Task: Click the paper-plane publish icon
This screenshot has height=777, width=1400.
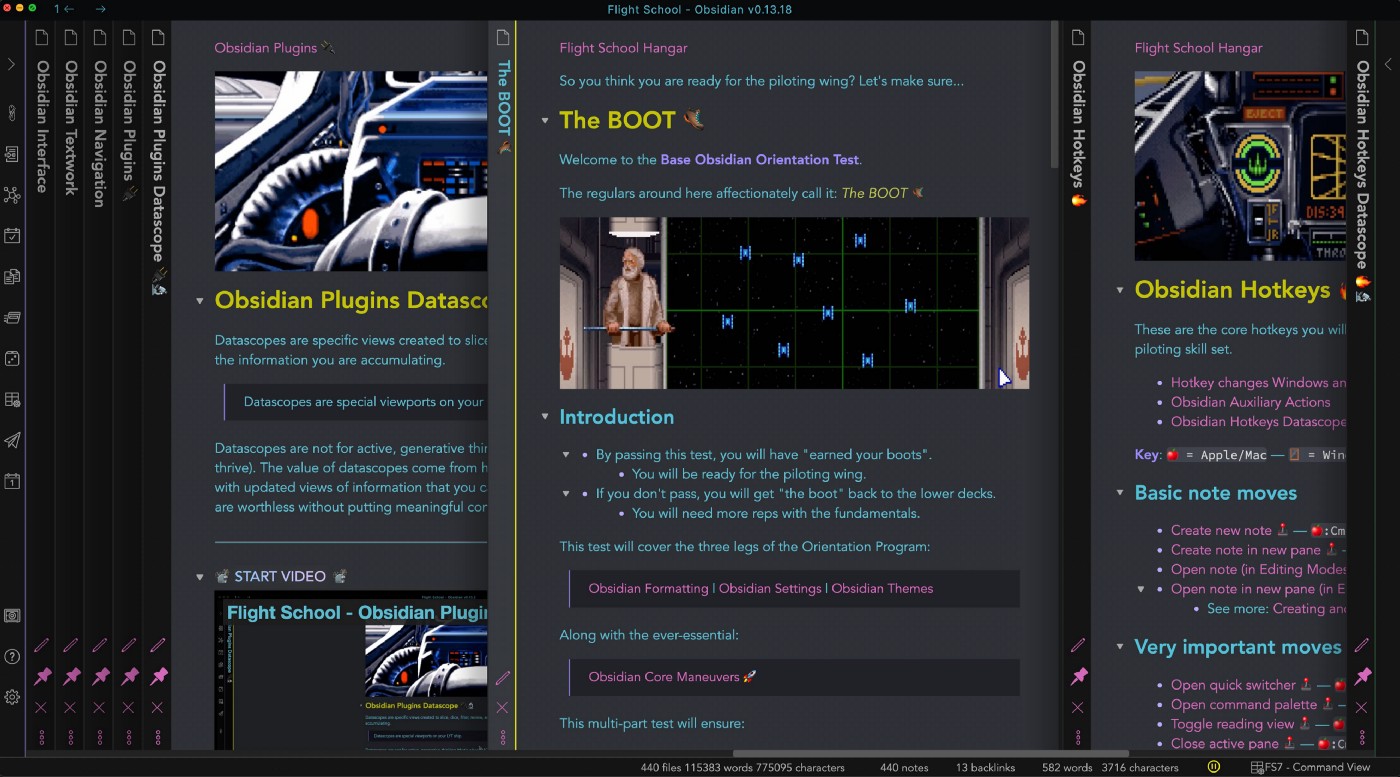Action: 13,440
